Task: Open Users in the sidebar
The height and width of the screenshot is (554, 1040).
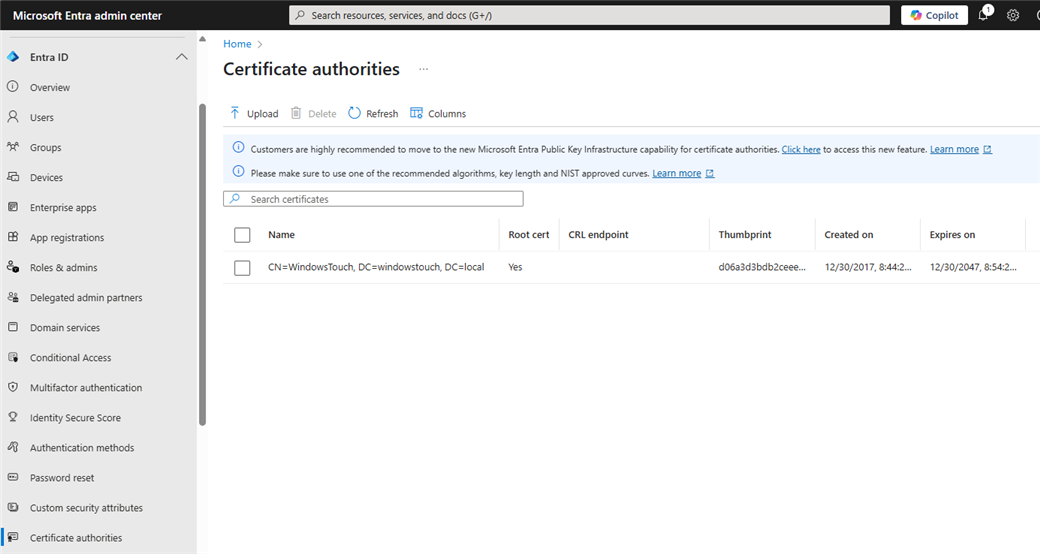Action: [42, 117]
